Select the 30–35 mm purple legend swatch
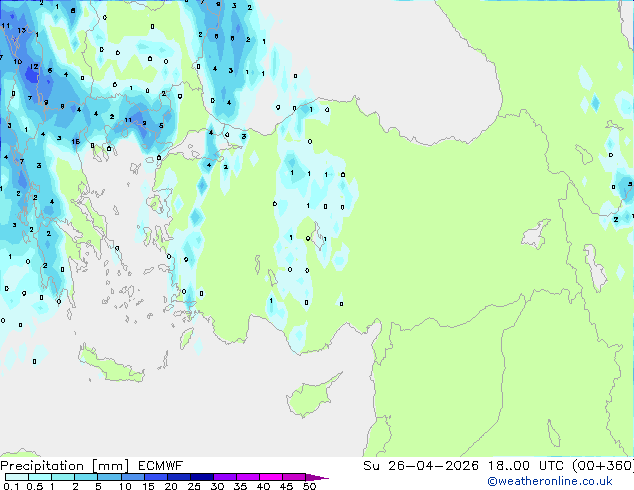 click(x=225, y=477)
